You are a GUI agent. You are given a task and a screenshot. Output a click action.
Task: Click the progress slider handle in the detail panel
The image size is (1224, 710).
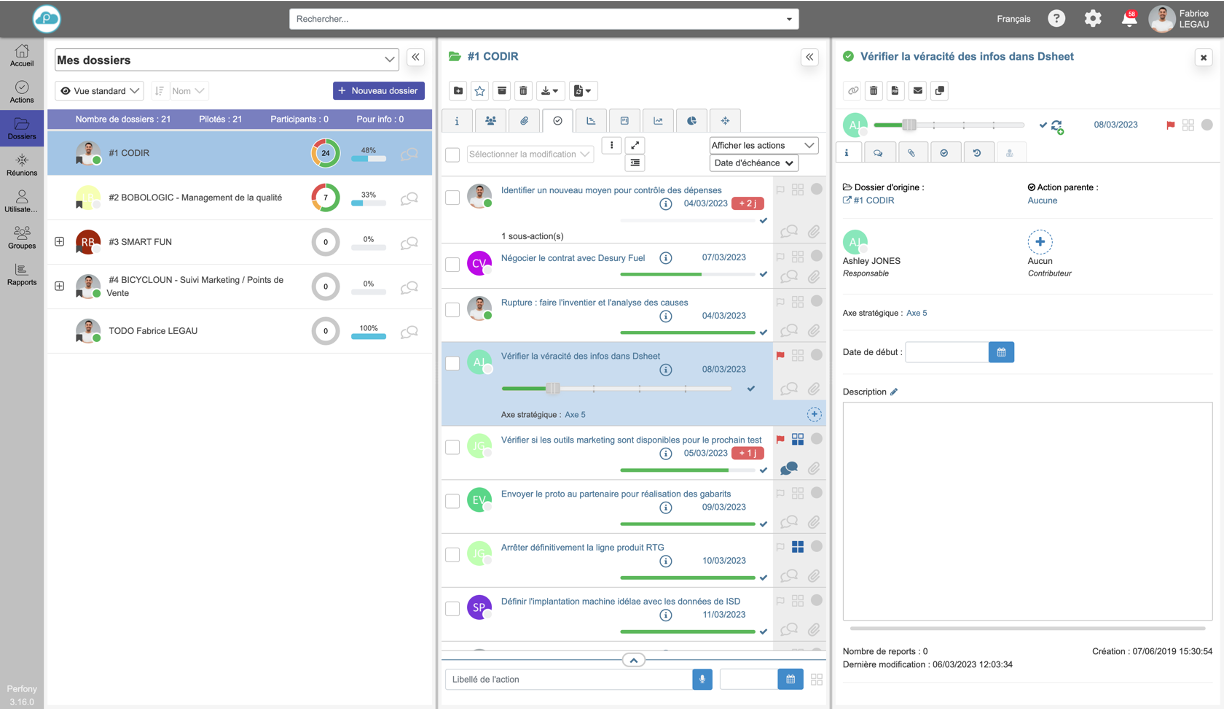[x=909, y=125]
